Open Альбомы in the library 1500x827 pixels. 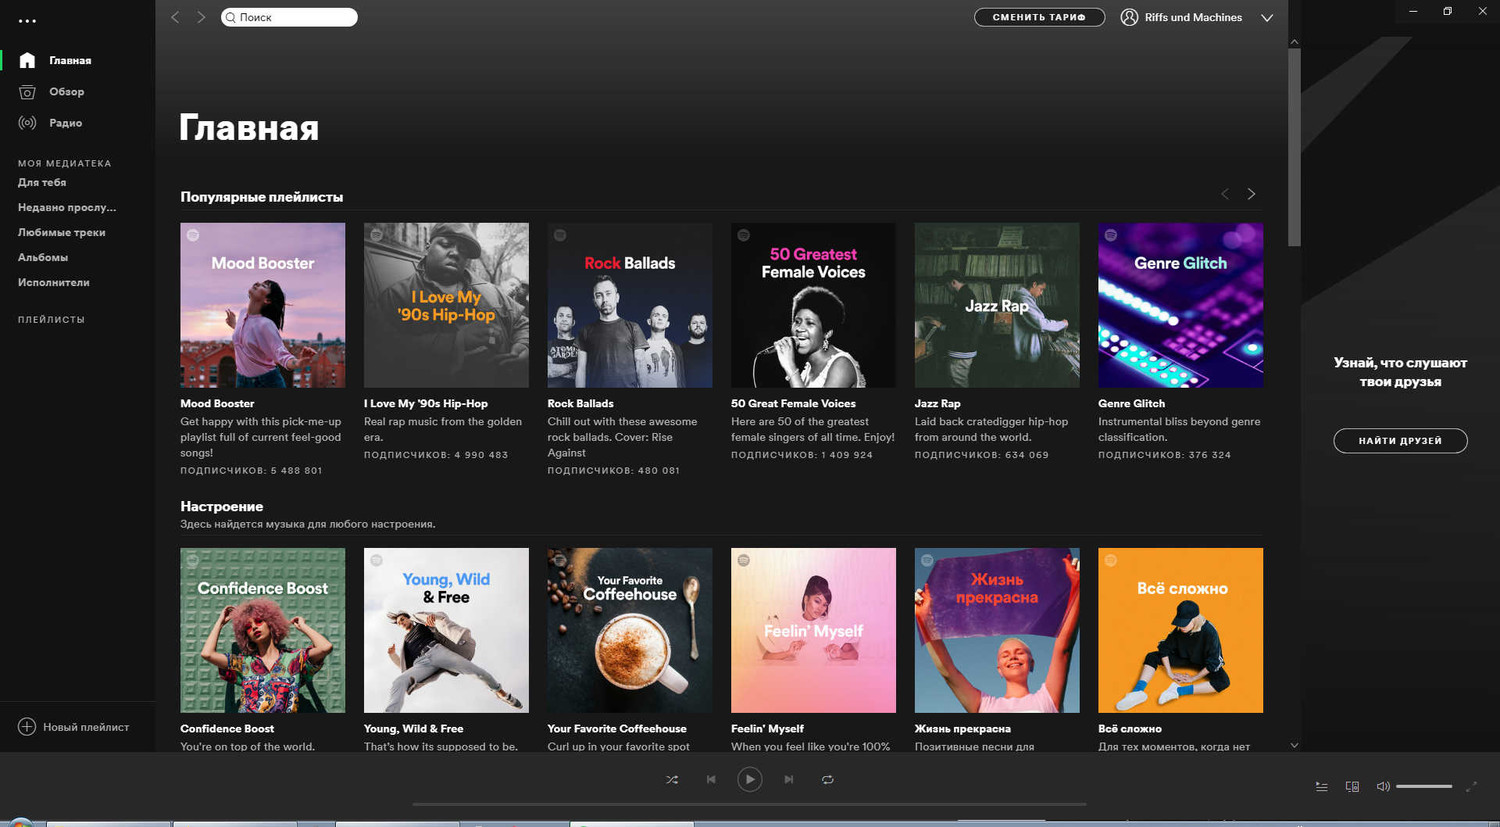point(43,258)
